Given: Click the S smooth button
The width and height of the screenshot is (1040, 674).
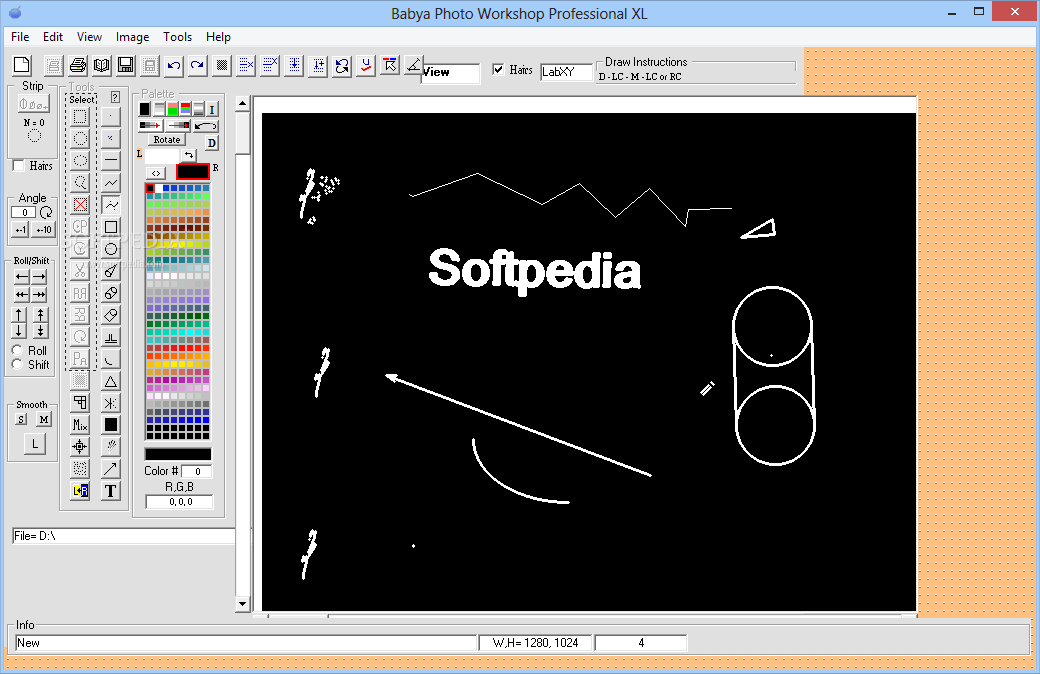Looking at the screenshot, I should click(22, 419).
